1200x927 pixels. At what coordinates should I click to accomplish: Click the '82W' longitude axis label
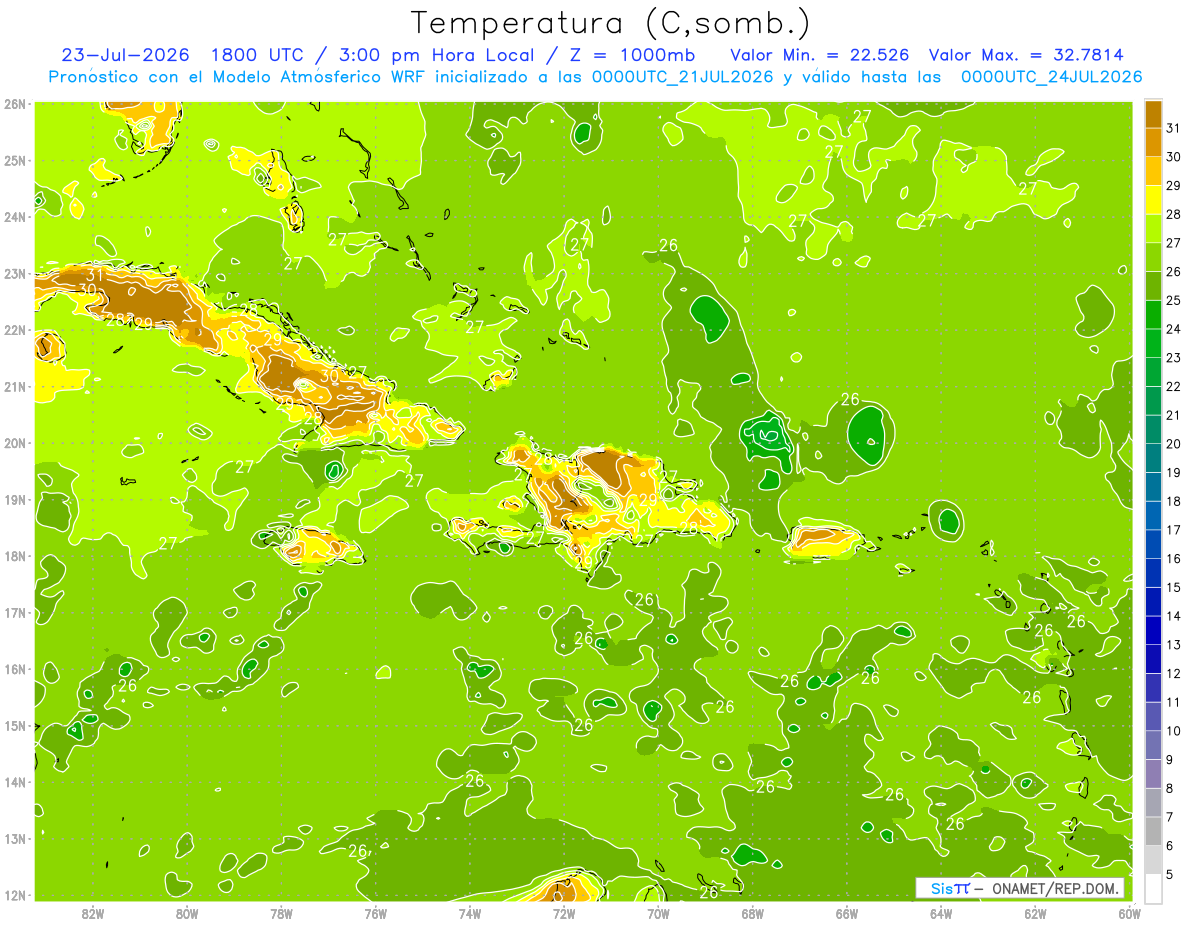point(93,913)
